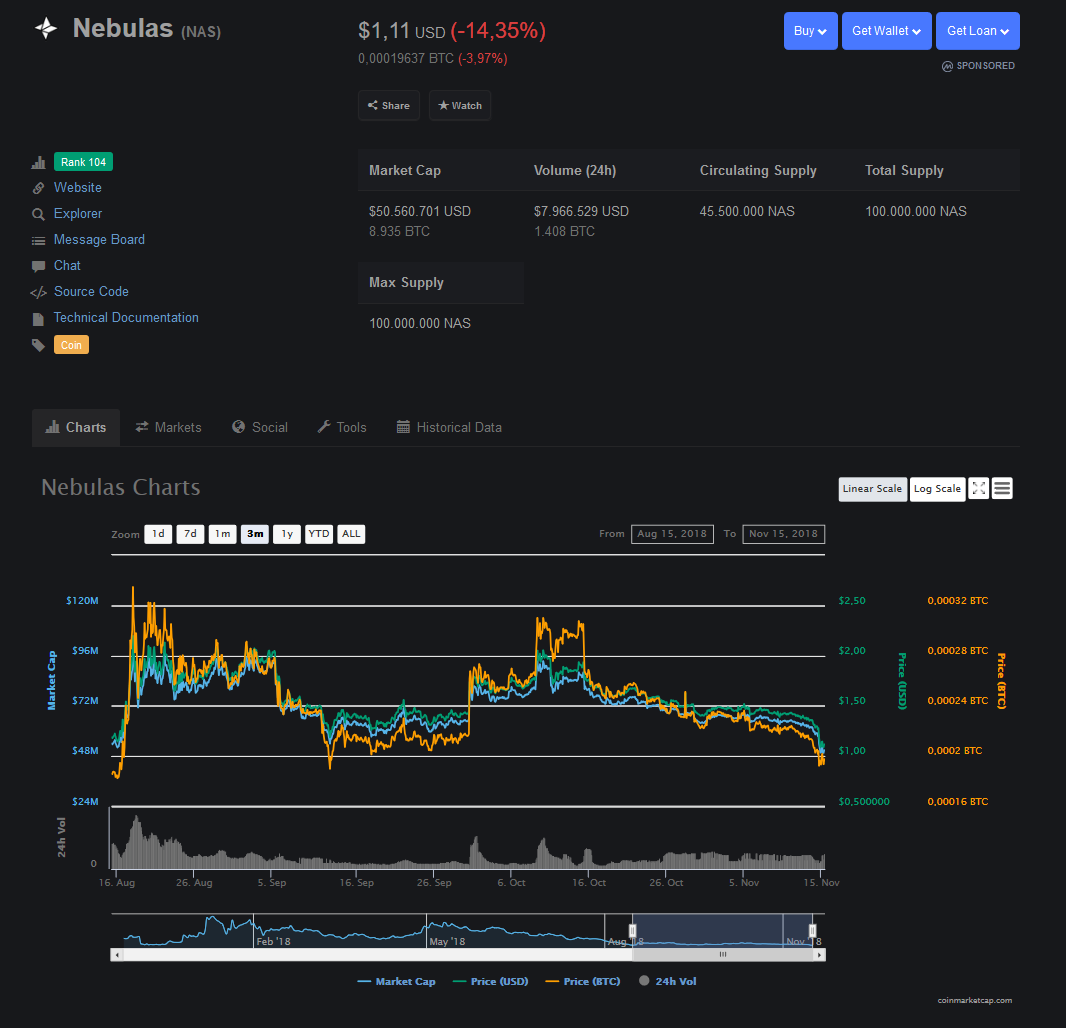Open the Technical Documentation link

pyautogui.click(x=126, y=318)
